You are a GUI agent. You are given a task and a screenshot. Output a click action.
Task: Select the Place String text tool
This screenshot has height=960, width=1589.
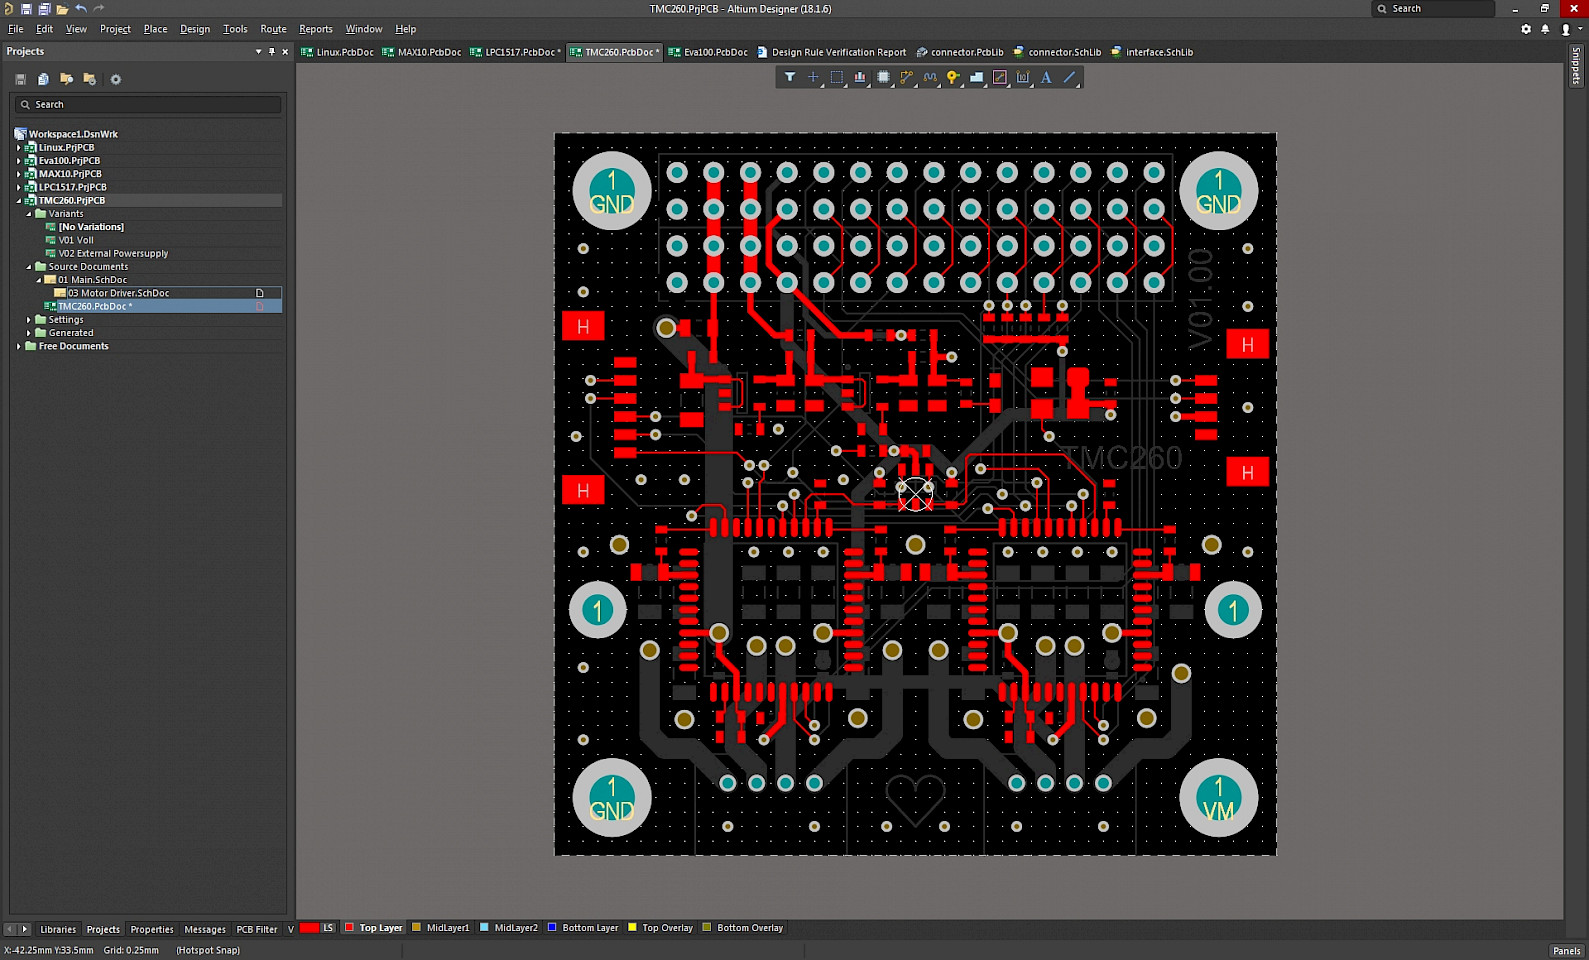coord(1046,77)
